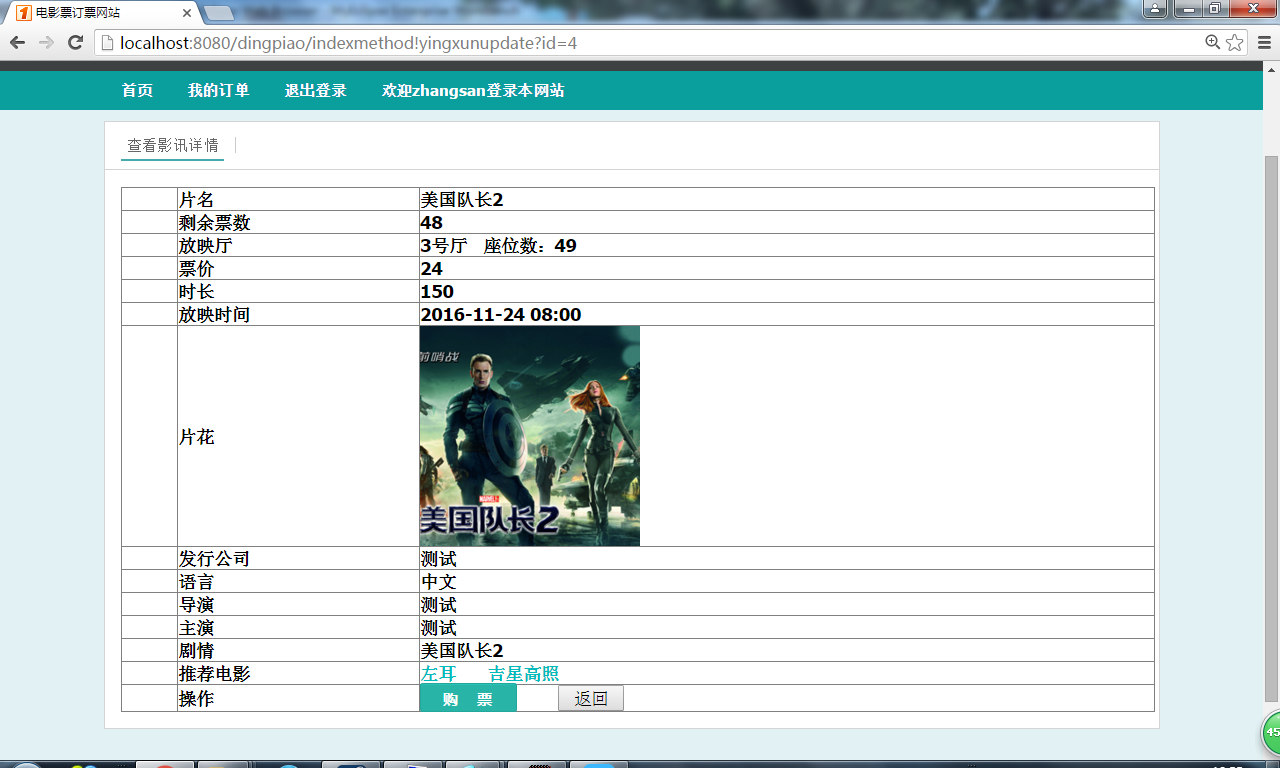Click 退出登录 to log out
This screenshot has width=1280, height=768.
coord(315,90)
